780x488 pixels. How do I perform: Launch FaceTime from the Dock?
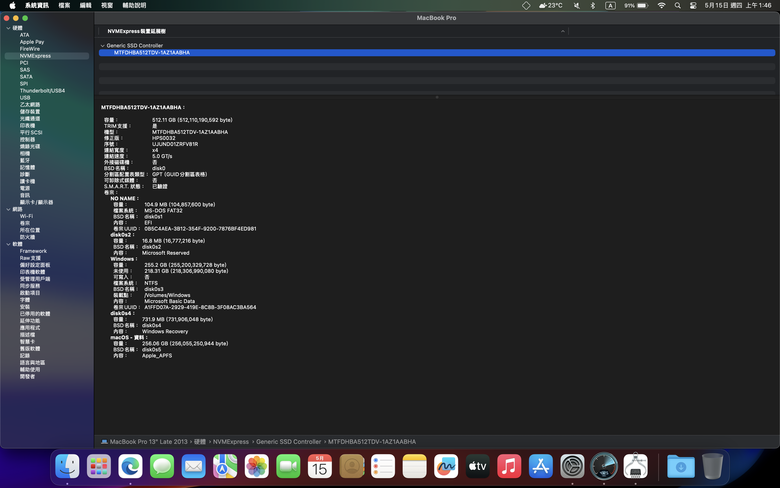coord(288,466)
